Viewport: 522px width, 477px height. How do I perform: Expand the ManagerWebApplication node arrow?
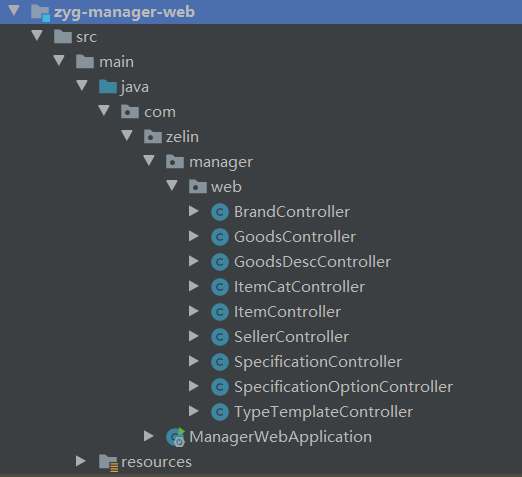[149, 436]
